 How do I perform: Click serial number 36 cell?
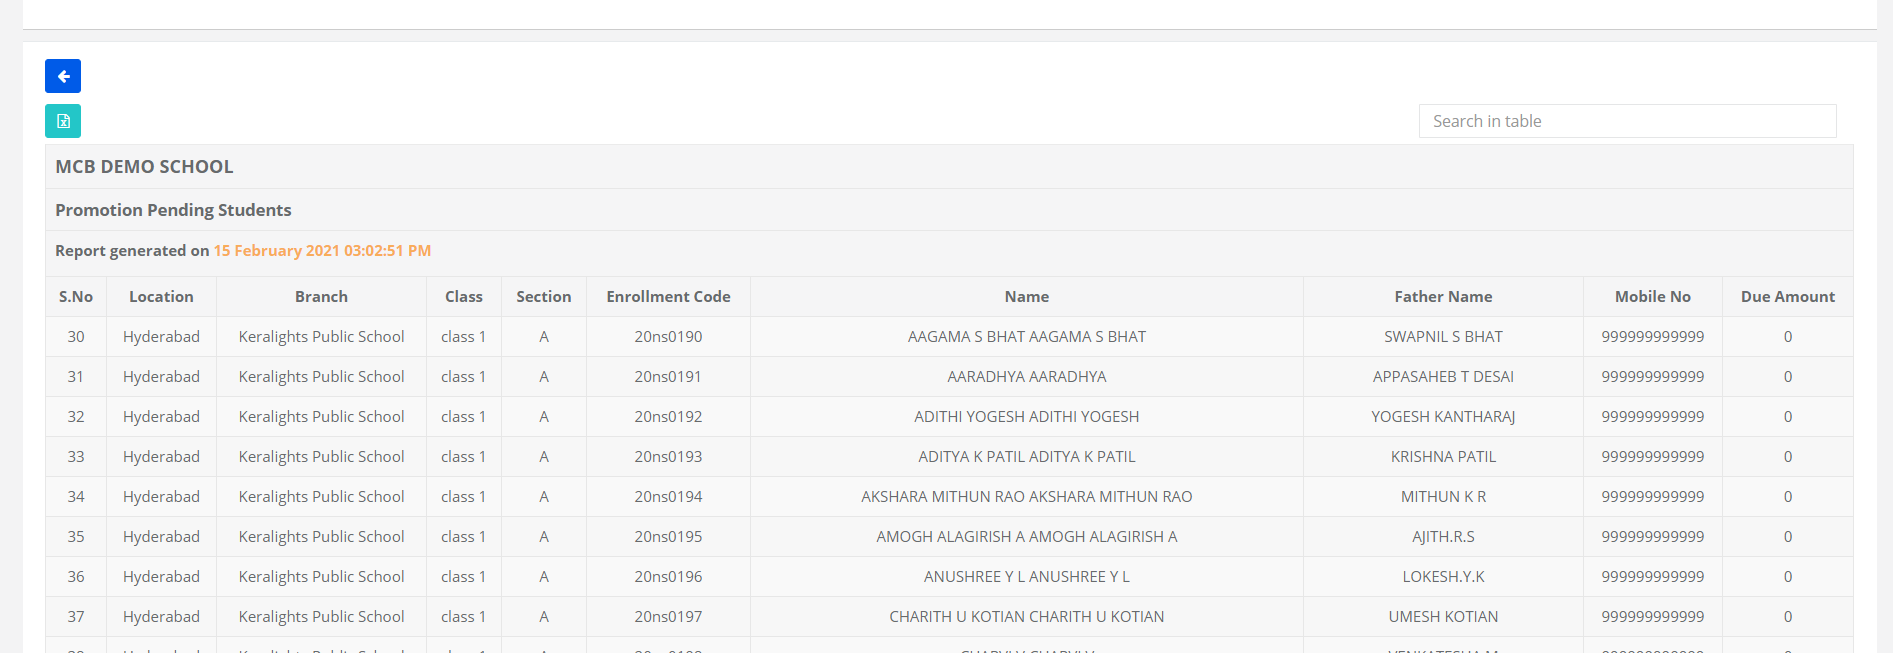coord(76,577)
